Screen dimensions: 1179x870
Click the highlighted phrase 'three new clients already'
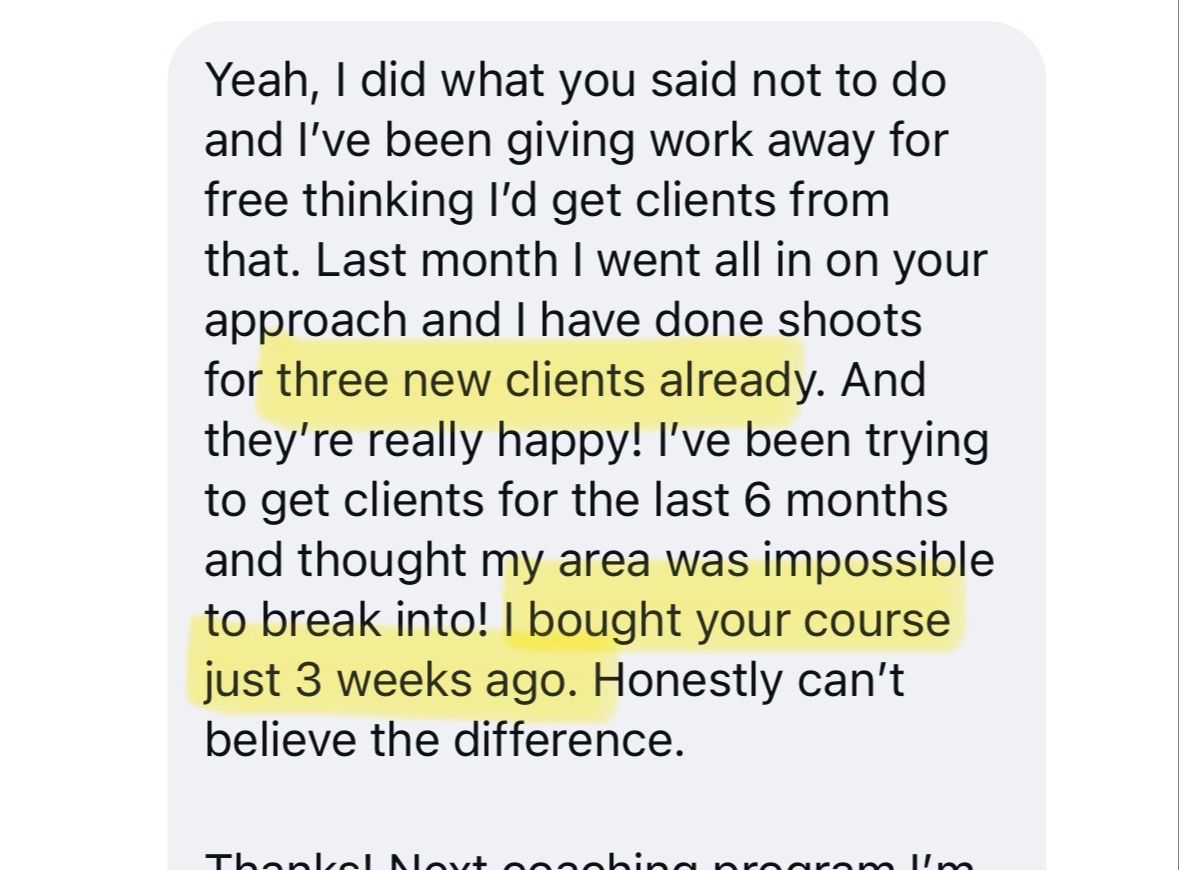click(541, 380)
